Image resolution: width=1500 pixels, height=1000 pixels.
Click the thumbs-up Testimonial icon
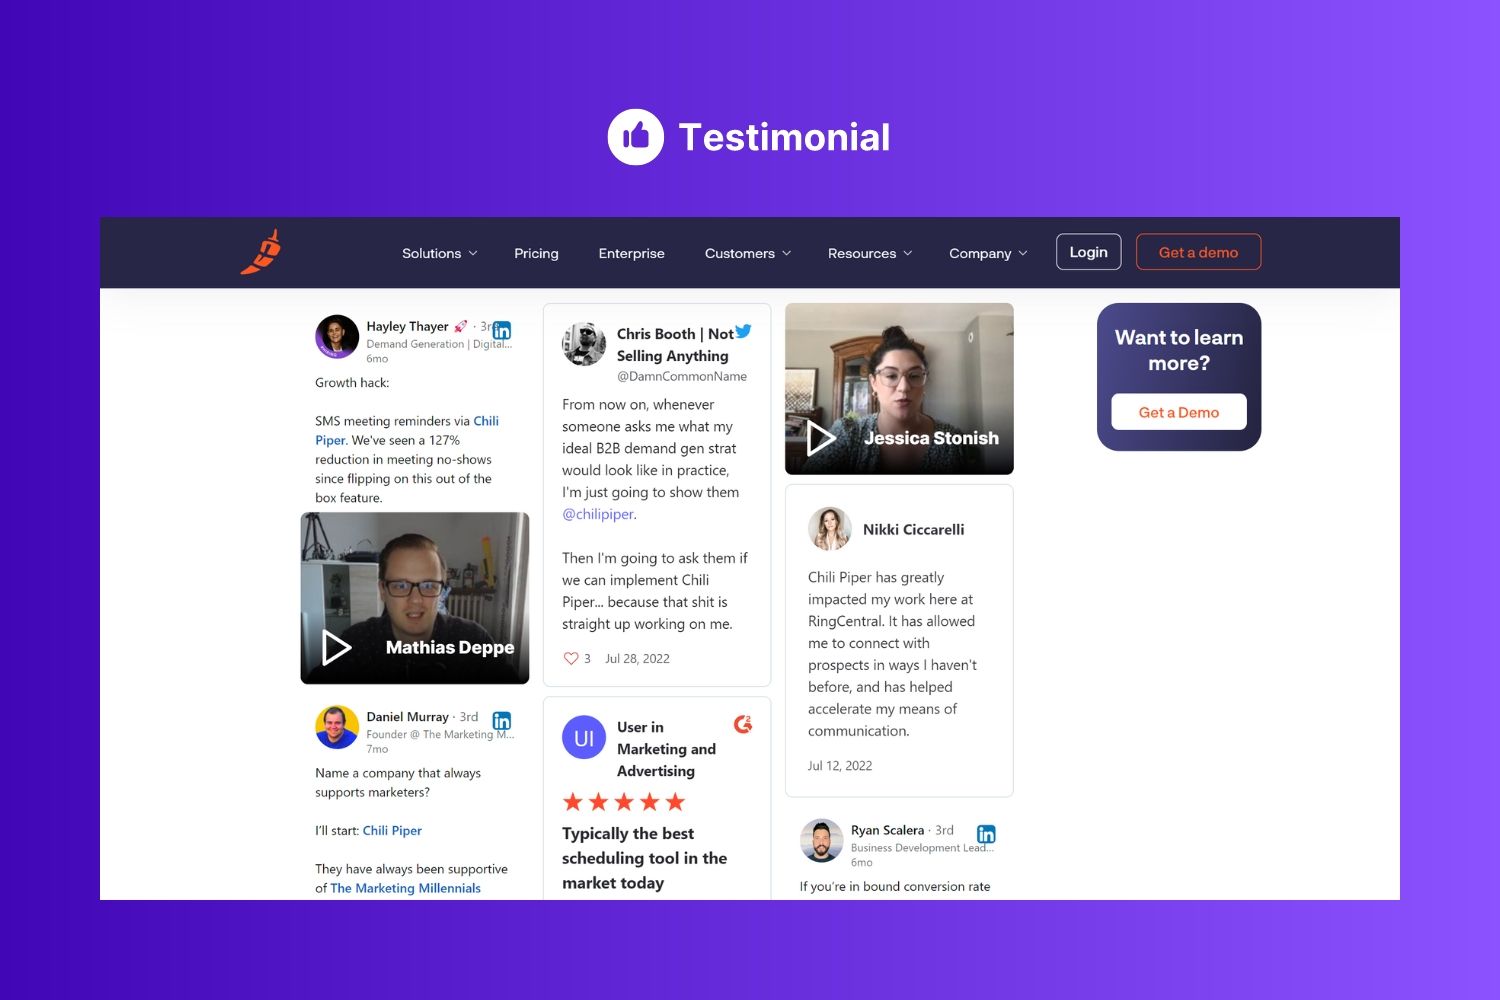coord(636,137)
